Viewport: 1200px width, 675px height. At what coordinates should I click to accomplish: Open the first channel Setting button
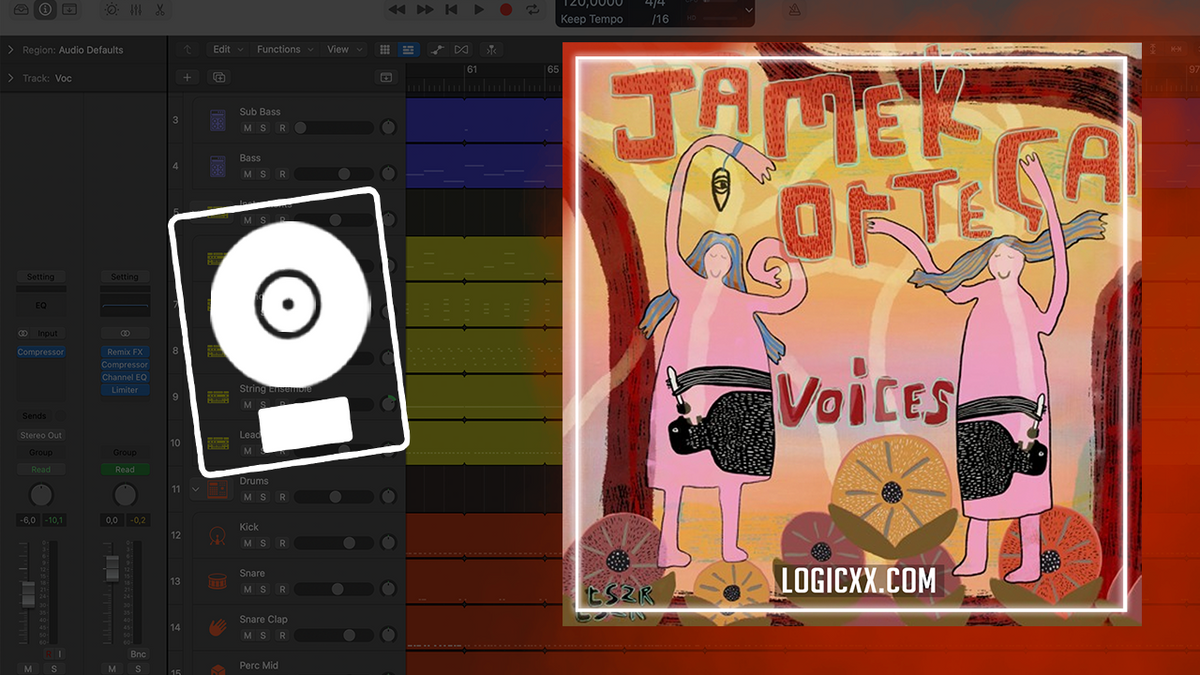[x=41, y=277]
